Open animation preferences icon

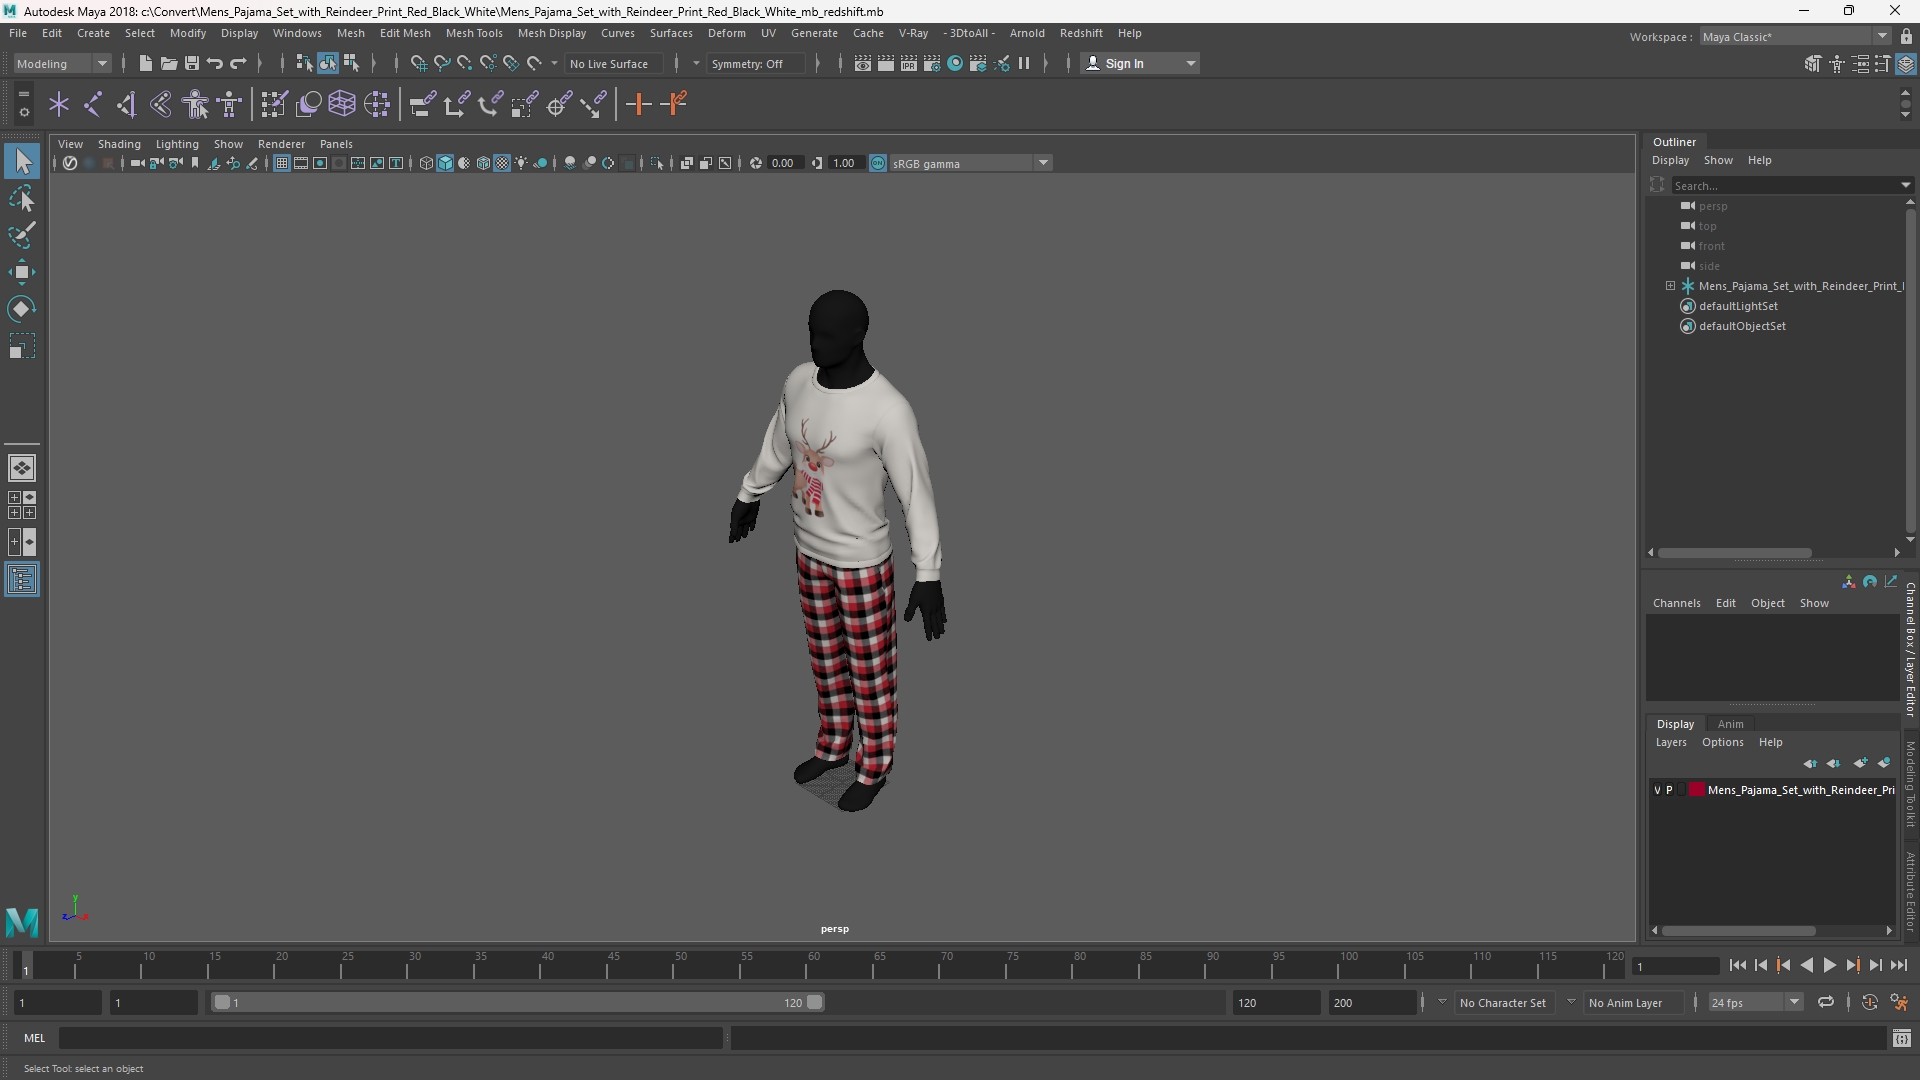(1899, 1002)
